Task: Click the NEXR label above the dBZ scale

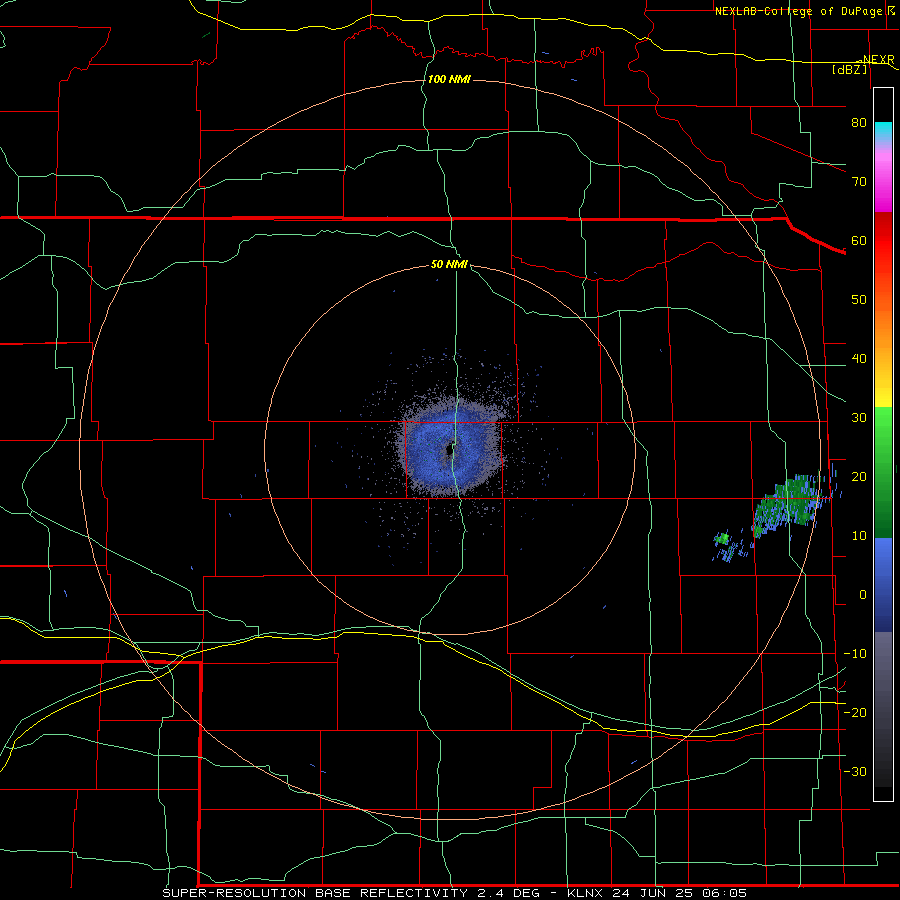Action: point(878,59)
